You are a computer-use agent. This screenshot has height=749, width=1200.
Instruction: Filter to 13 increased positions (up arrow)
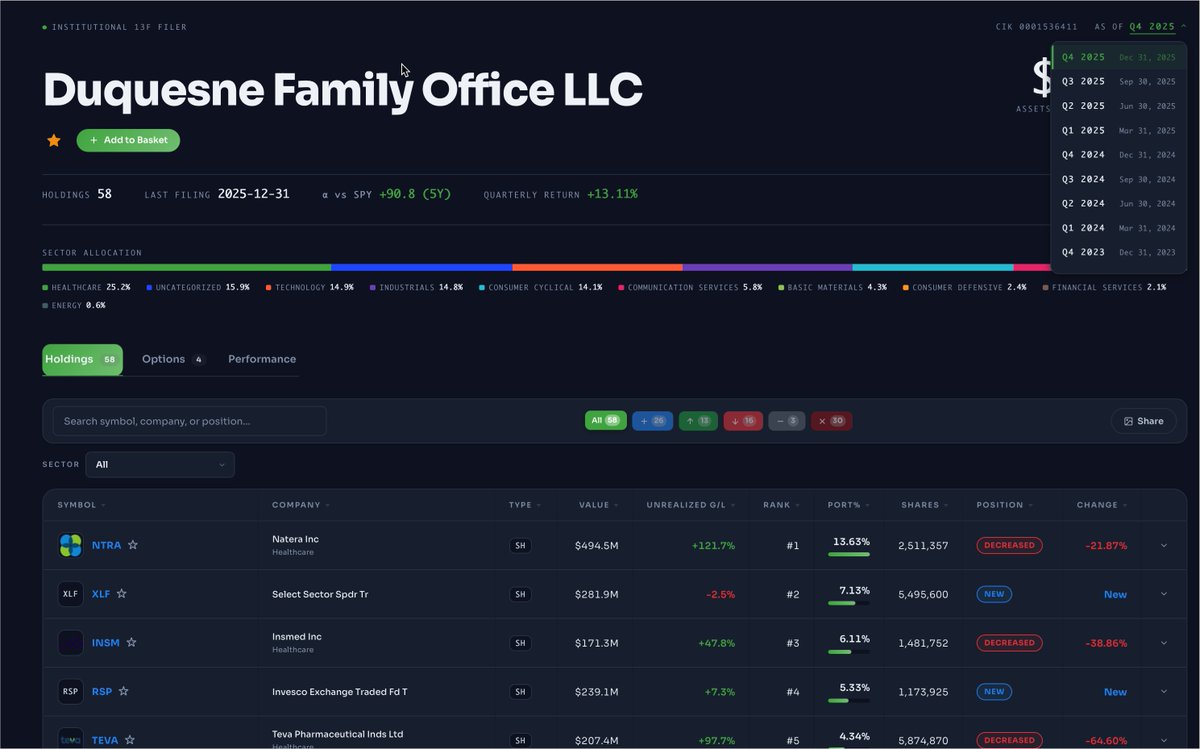(698, 421)
